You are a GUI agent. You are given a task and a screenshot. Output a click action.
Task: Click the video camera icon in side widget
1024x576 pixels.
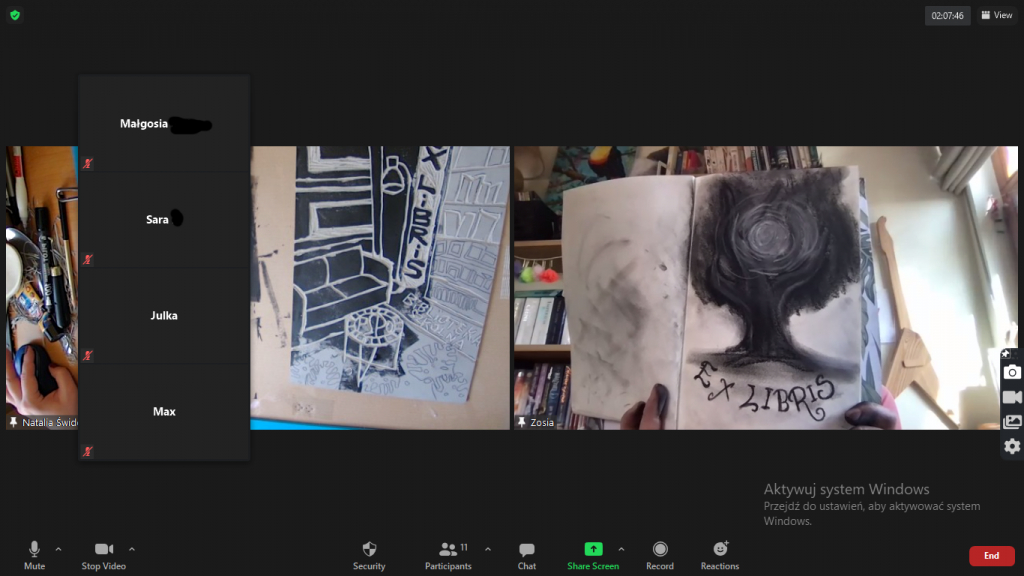1012,397
